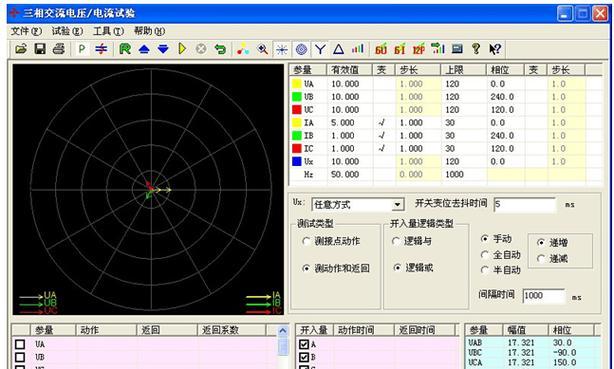Click the 开关变位去抖时间 input field
The width and height of the screenshot is (614, 369).
pos(524,204)
